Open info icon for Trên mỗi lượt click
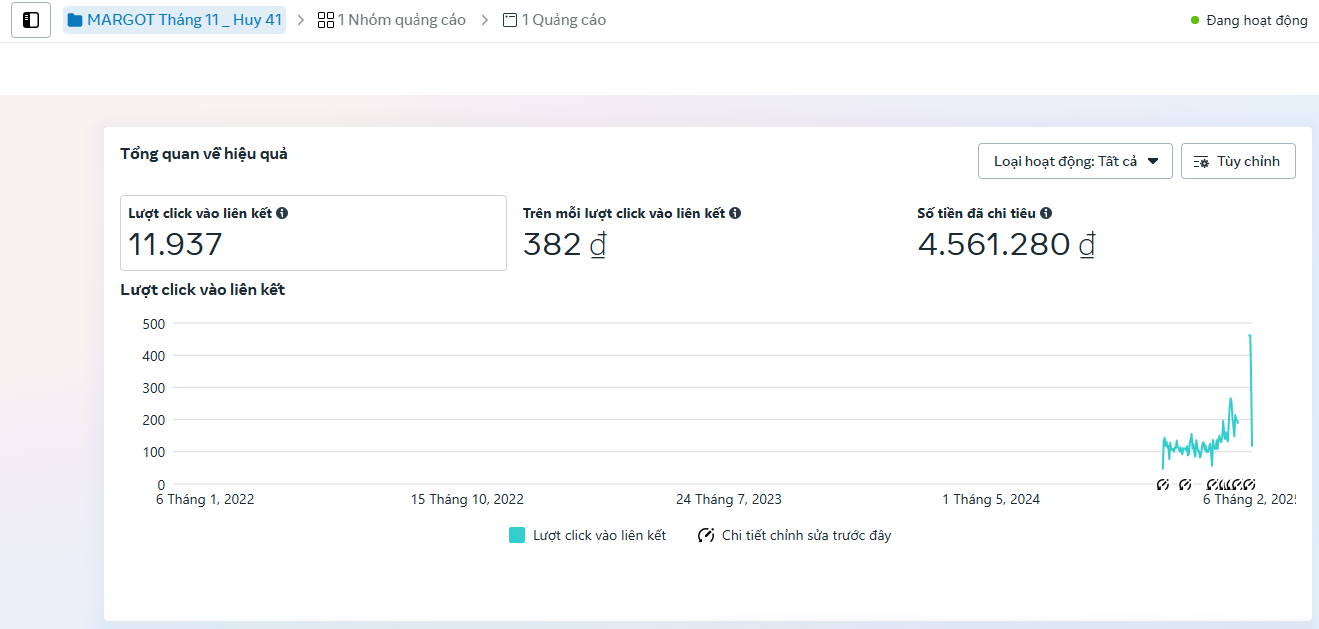 coord(735,213)
